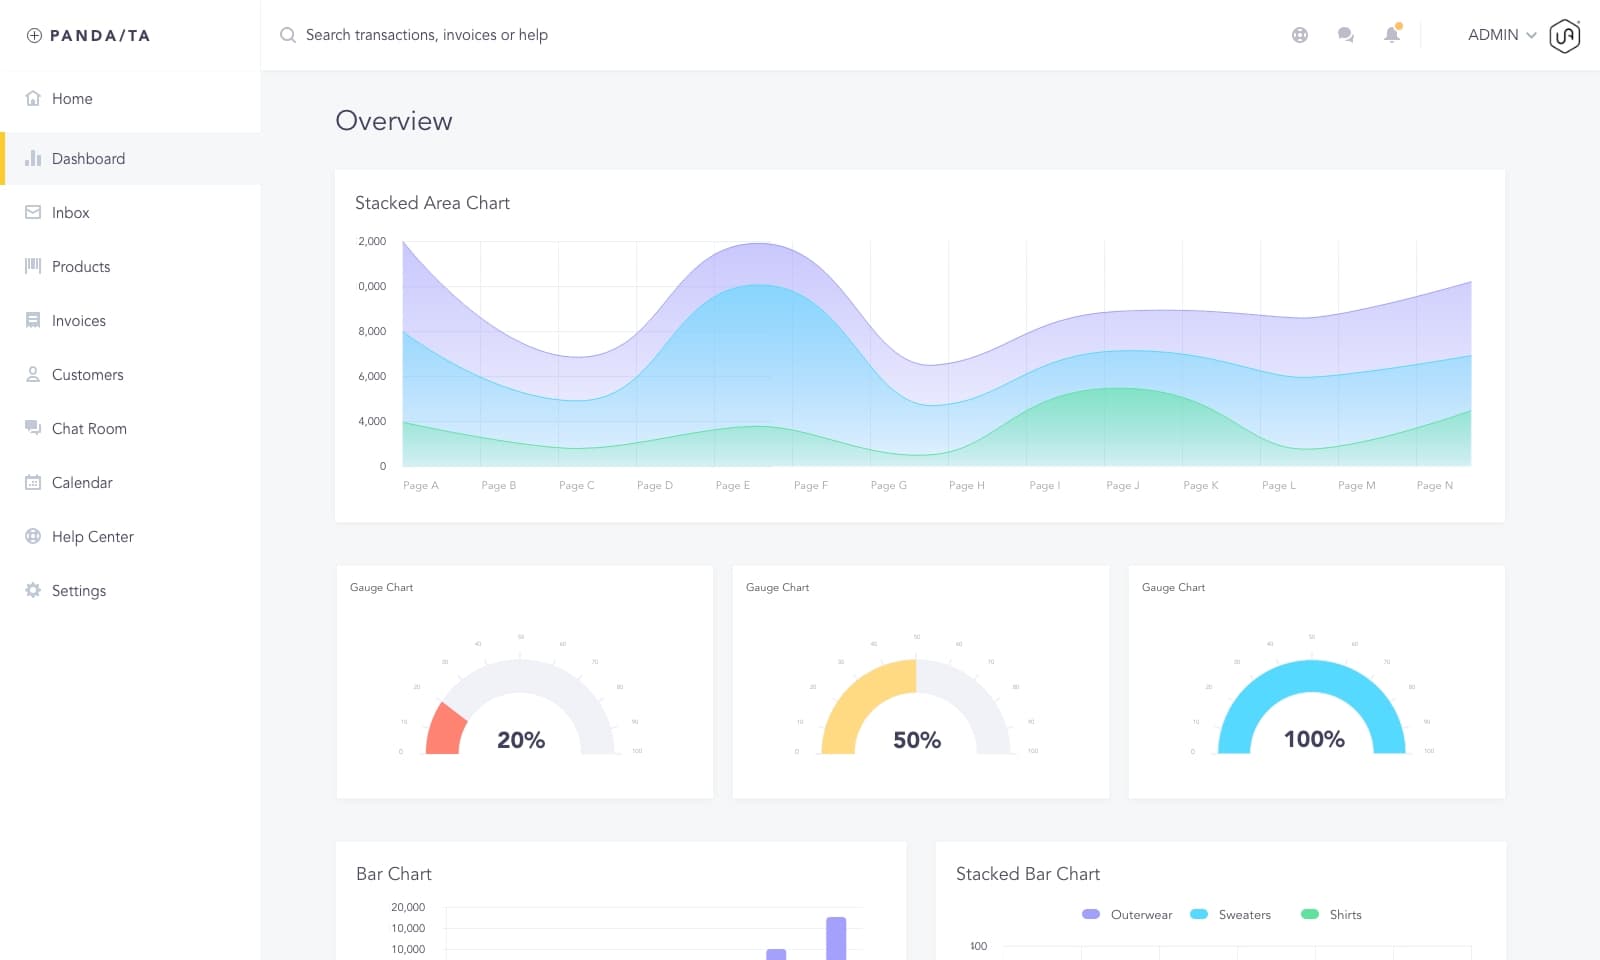The height and width of the screenshot is (960, 1600).
Task: Open the Chat Room speech bubble icon
Action: [33, 428]
